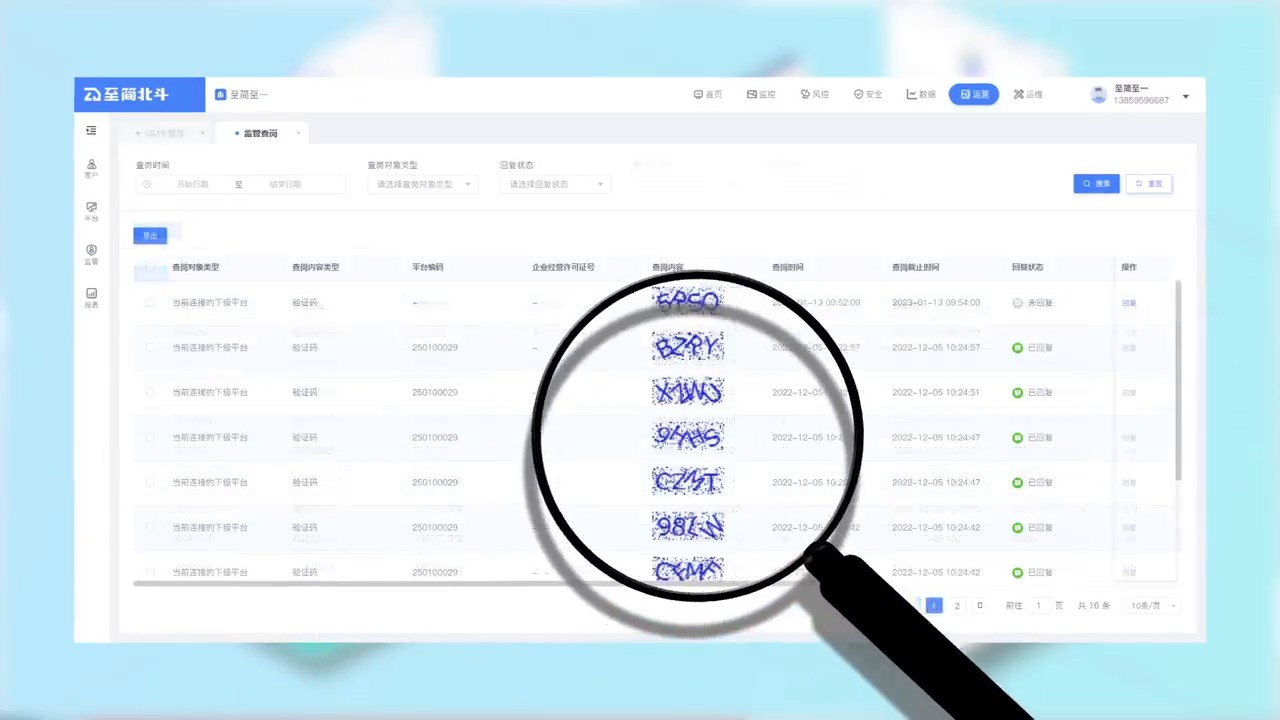Screen dimensions: 1280x720
Task: Open 监管 in the left sidebar
Action: coord(91,254)
